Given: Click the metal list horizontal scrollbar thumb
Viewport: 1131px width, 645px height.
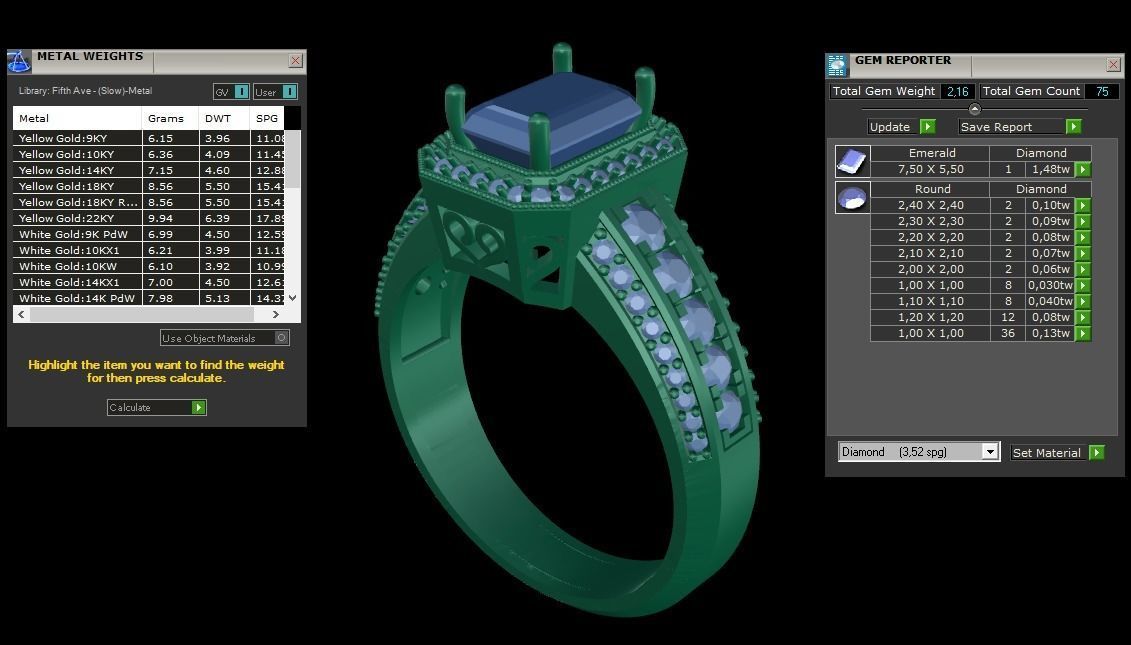Looking at the screenshot, I should [x=141, y=315].
